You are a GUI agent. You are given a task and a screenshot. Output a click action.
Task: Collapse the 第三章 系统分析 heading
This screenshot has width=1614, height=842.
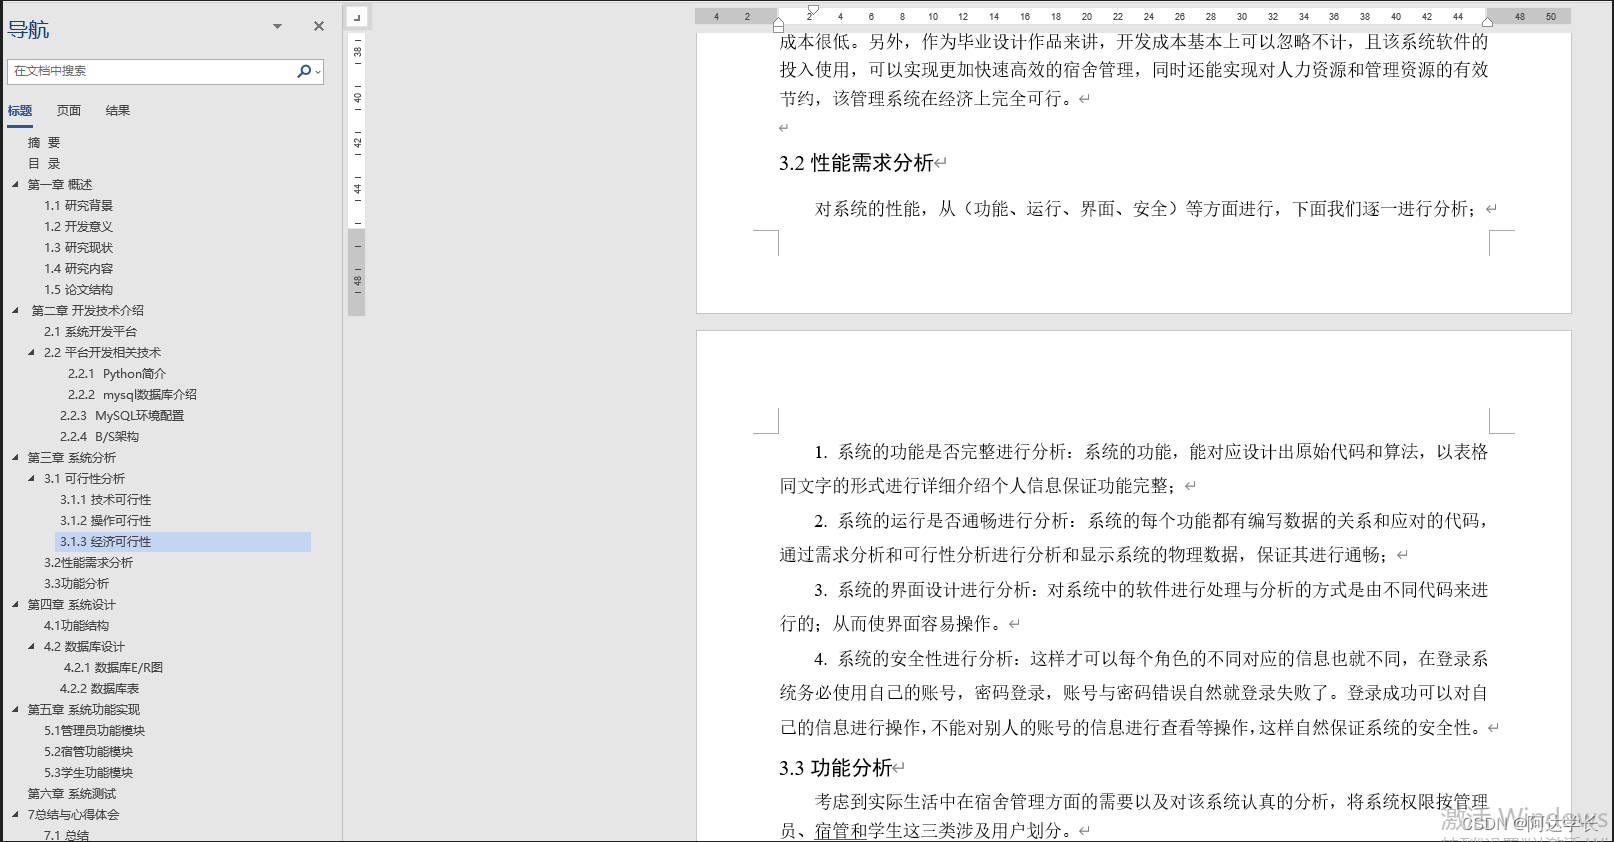coord(15,457)
